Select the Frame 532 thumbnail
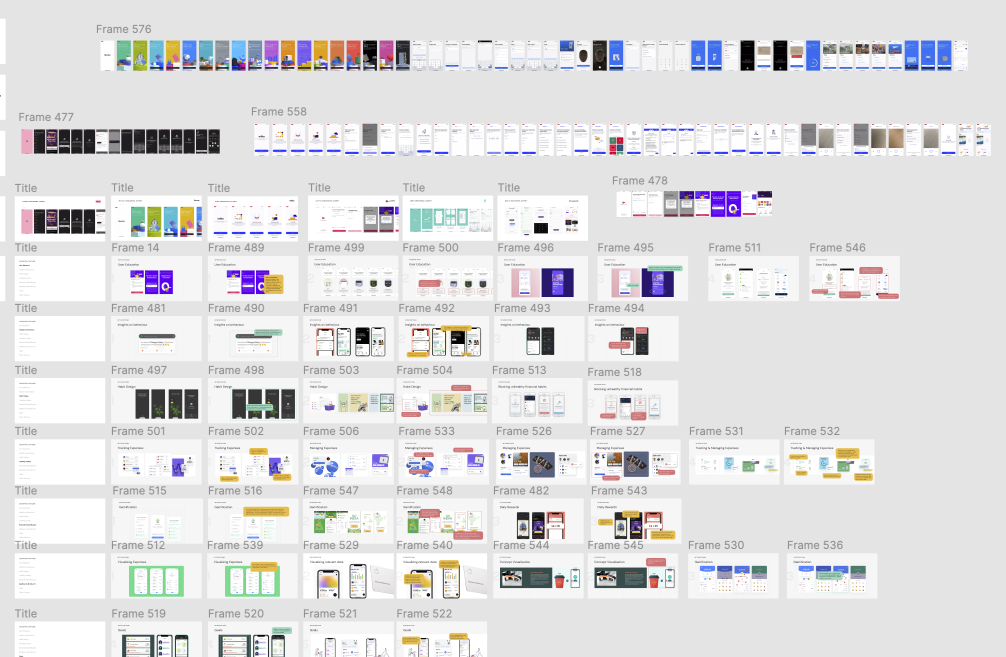Screen dimensions: 1006x657 [829, 461]
